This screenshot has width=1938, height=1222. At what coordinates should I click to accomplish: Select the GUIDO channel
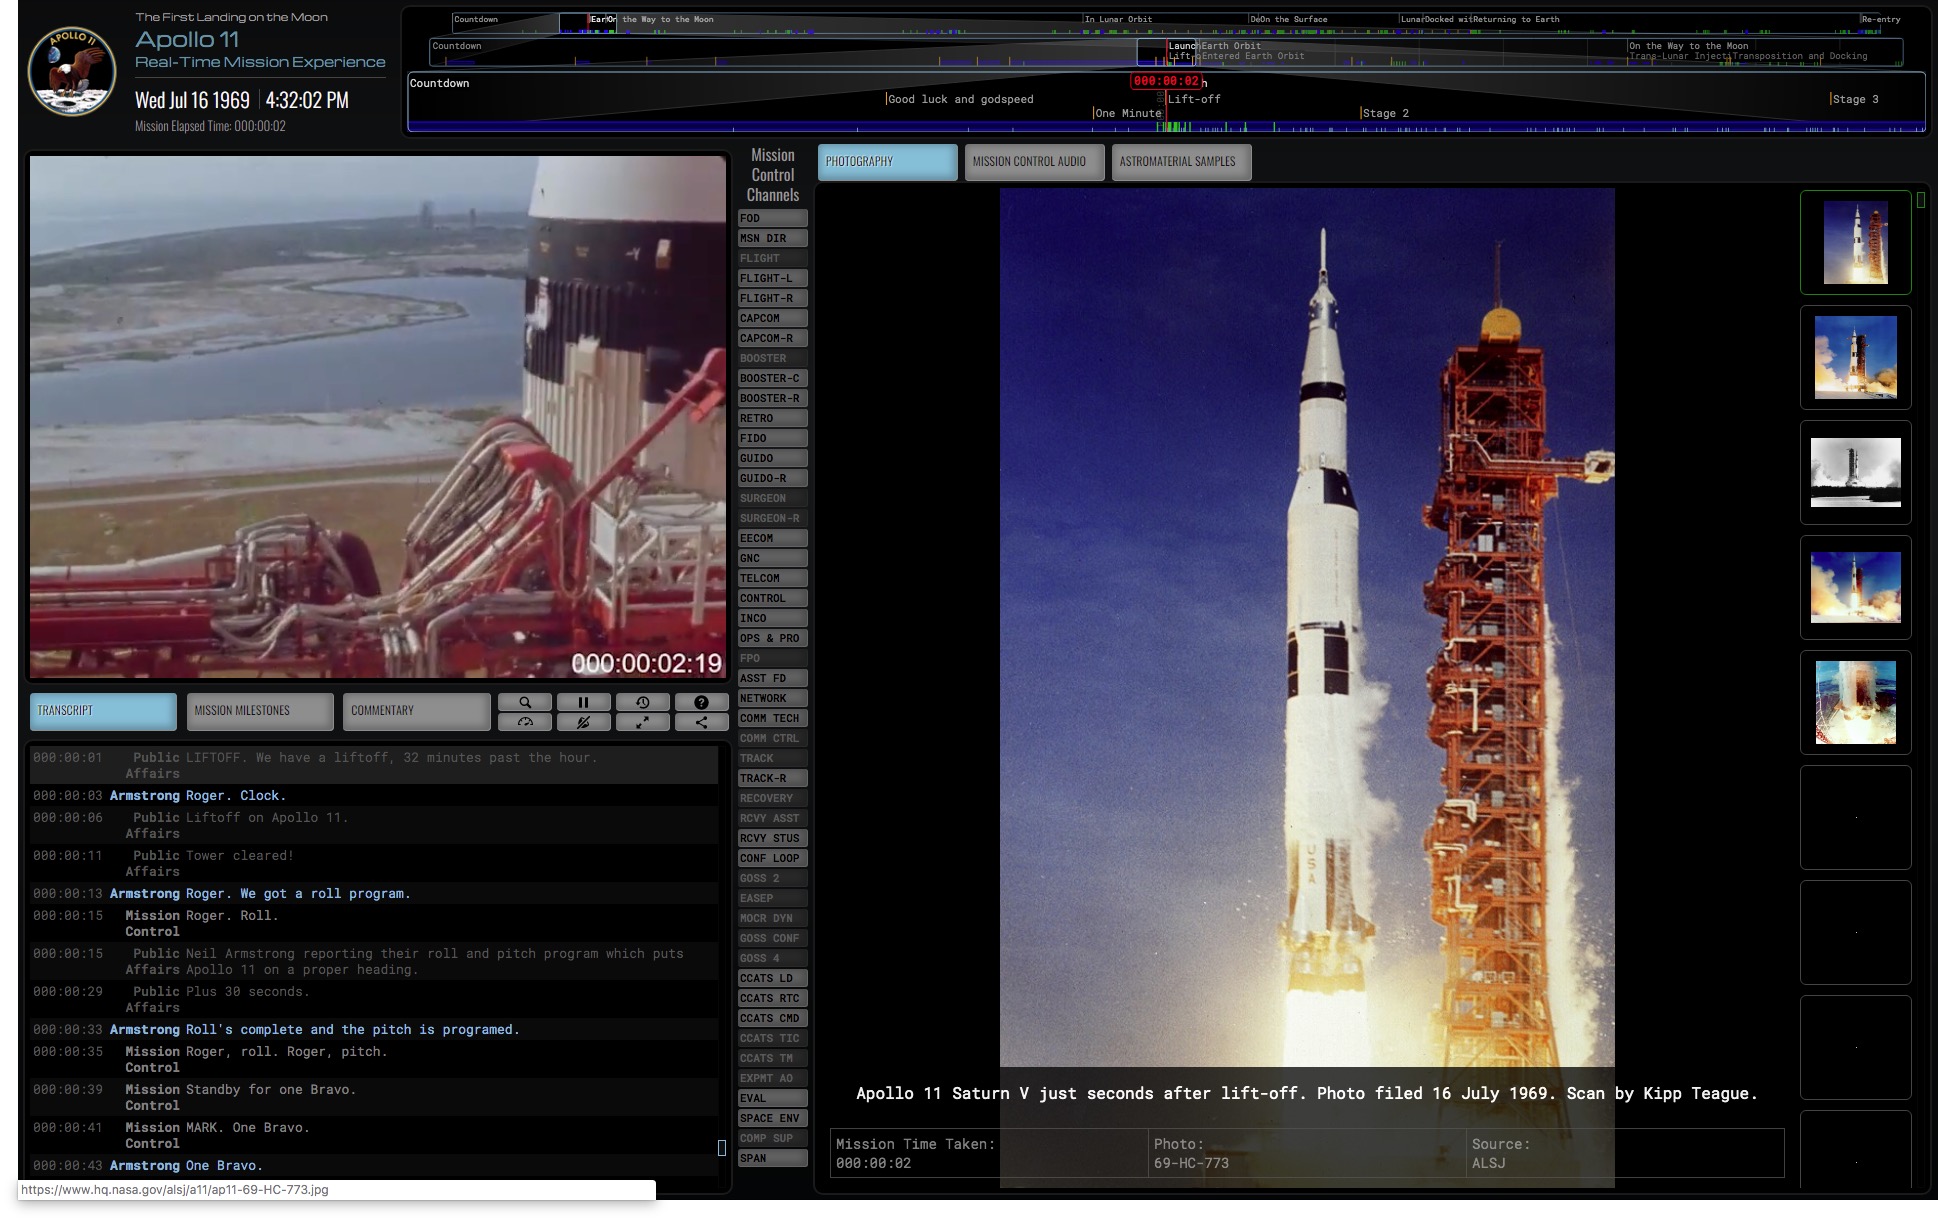(772, 458)
